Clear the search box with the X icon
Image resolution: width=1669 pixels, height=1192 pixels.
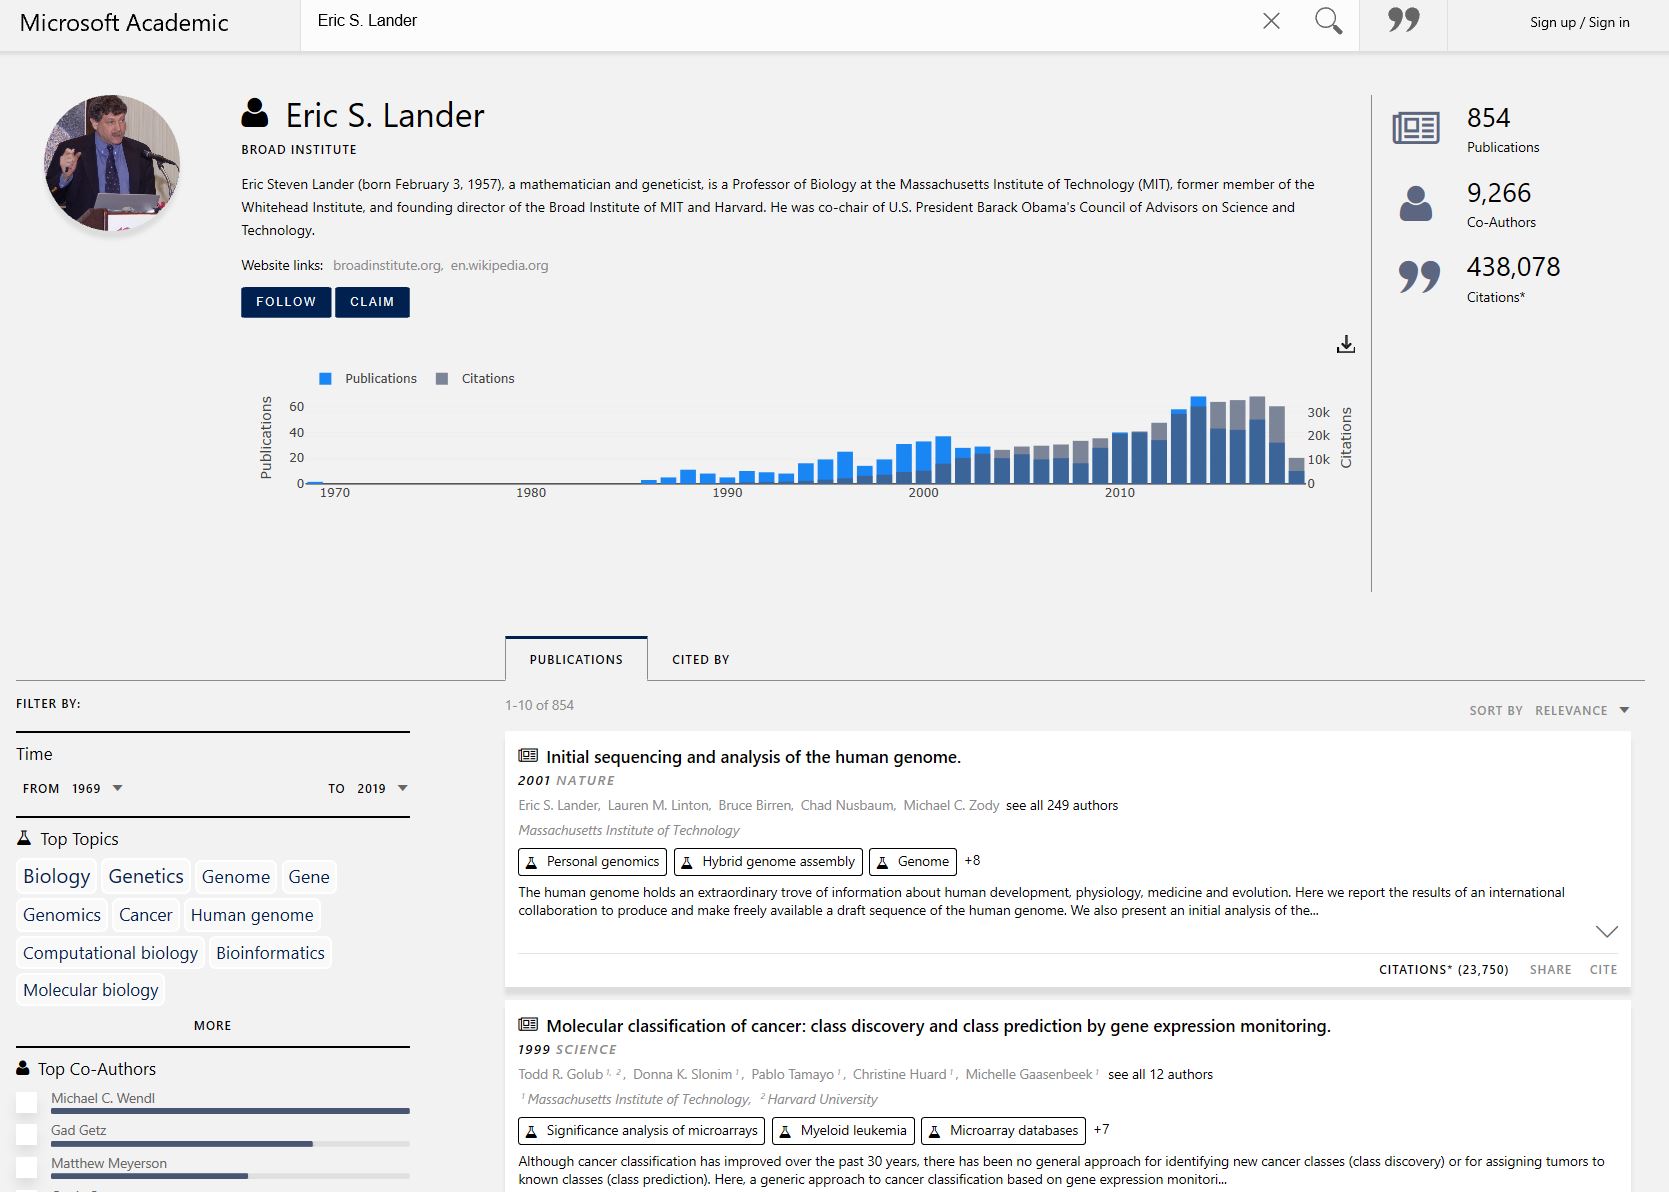(1271, 20)
